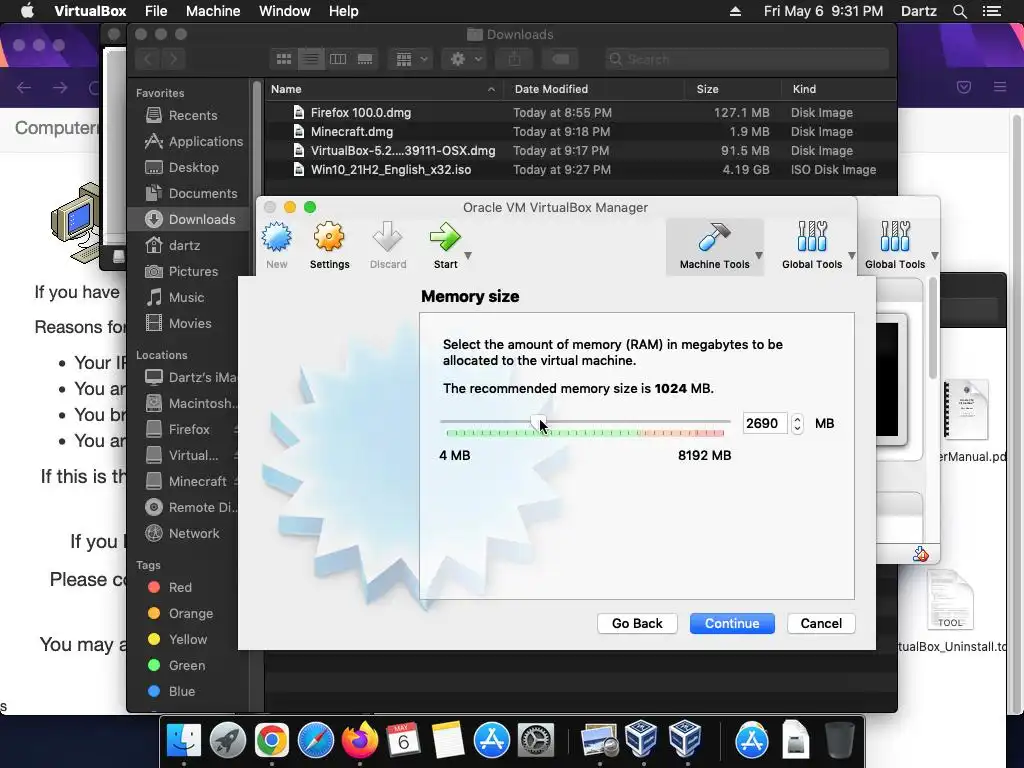Screen dimensions: 1024x768
Task: Select Music in Finder sidebar
Action: click(x=188, y=297)
